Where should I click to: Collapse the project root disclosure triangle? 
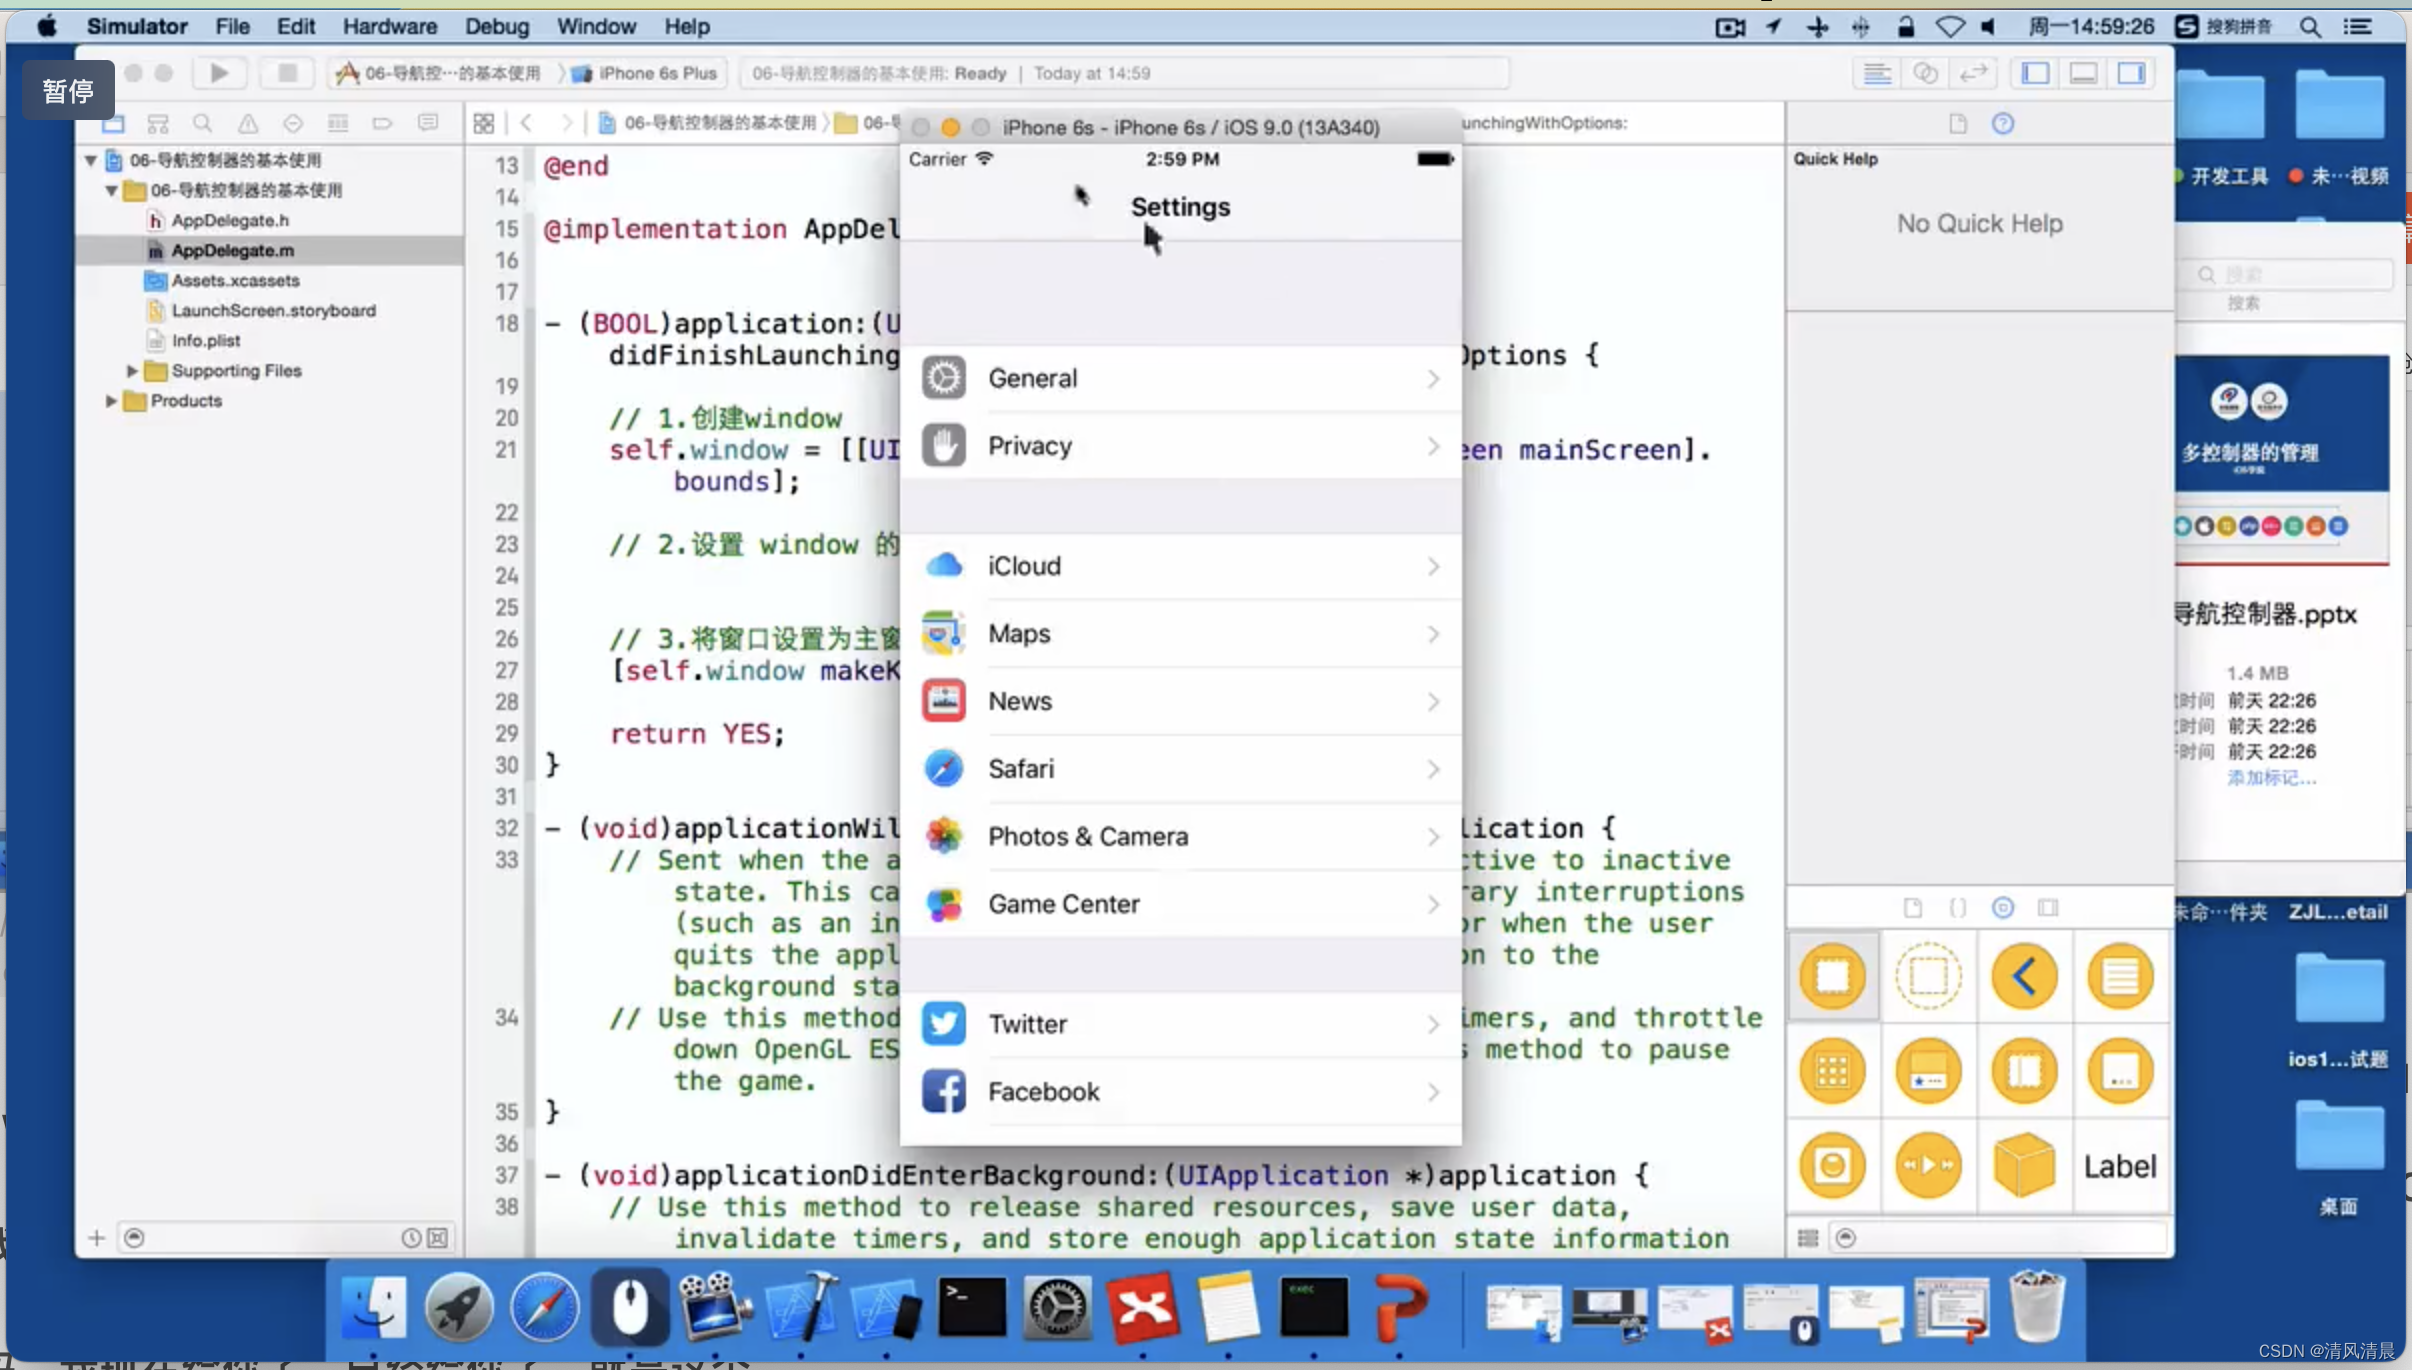point(90,160)
